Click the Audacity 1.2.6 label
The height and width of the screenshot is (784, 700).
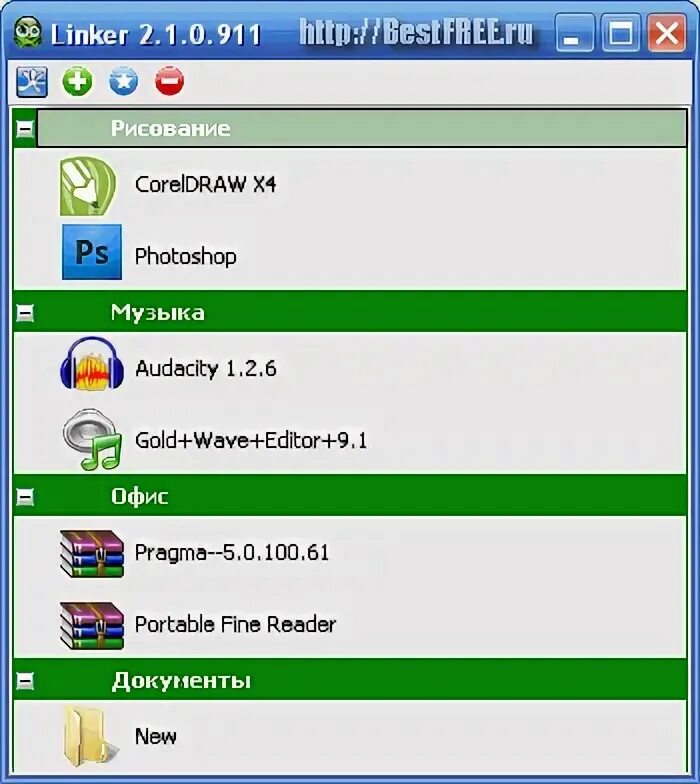(x=206, y=369)
